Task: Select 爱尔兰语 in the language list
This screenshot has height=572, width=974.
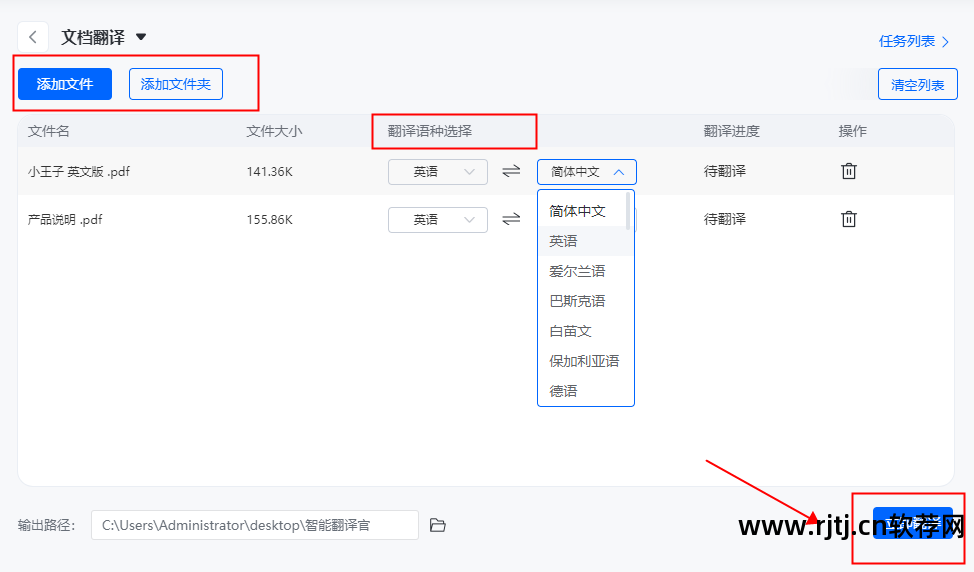Action: coord(585,271)
